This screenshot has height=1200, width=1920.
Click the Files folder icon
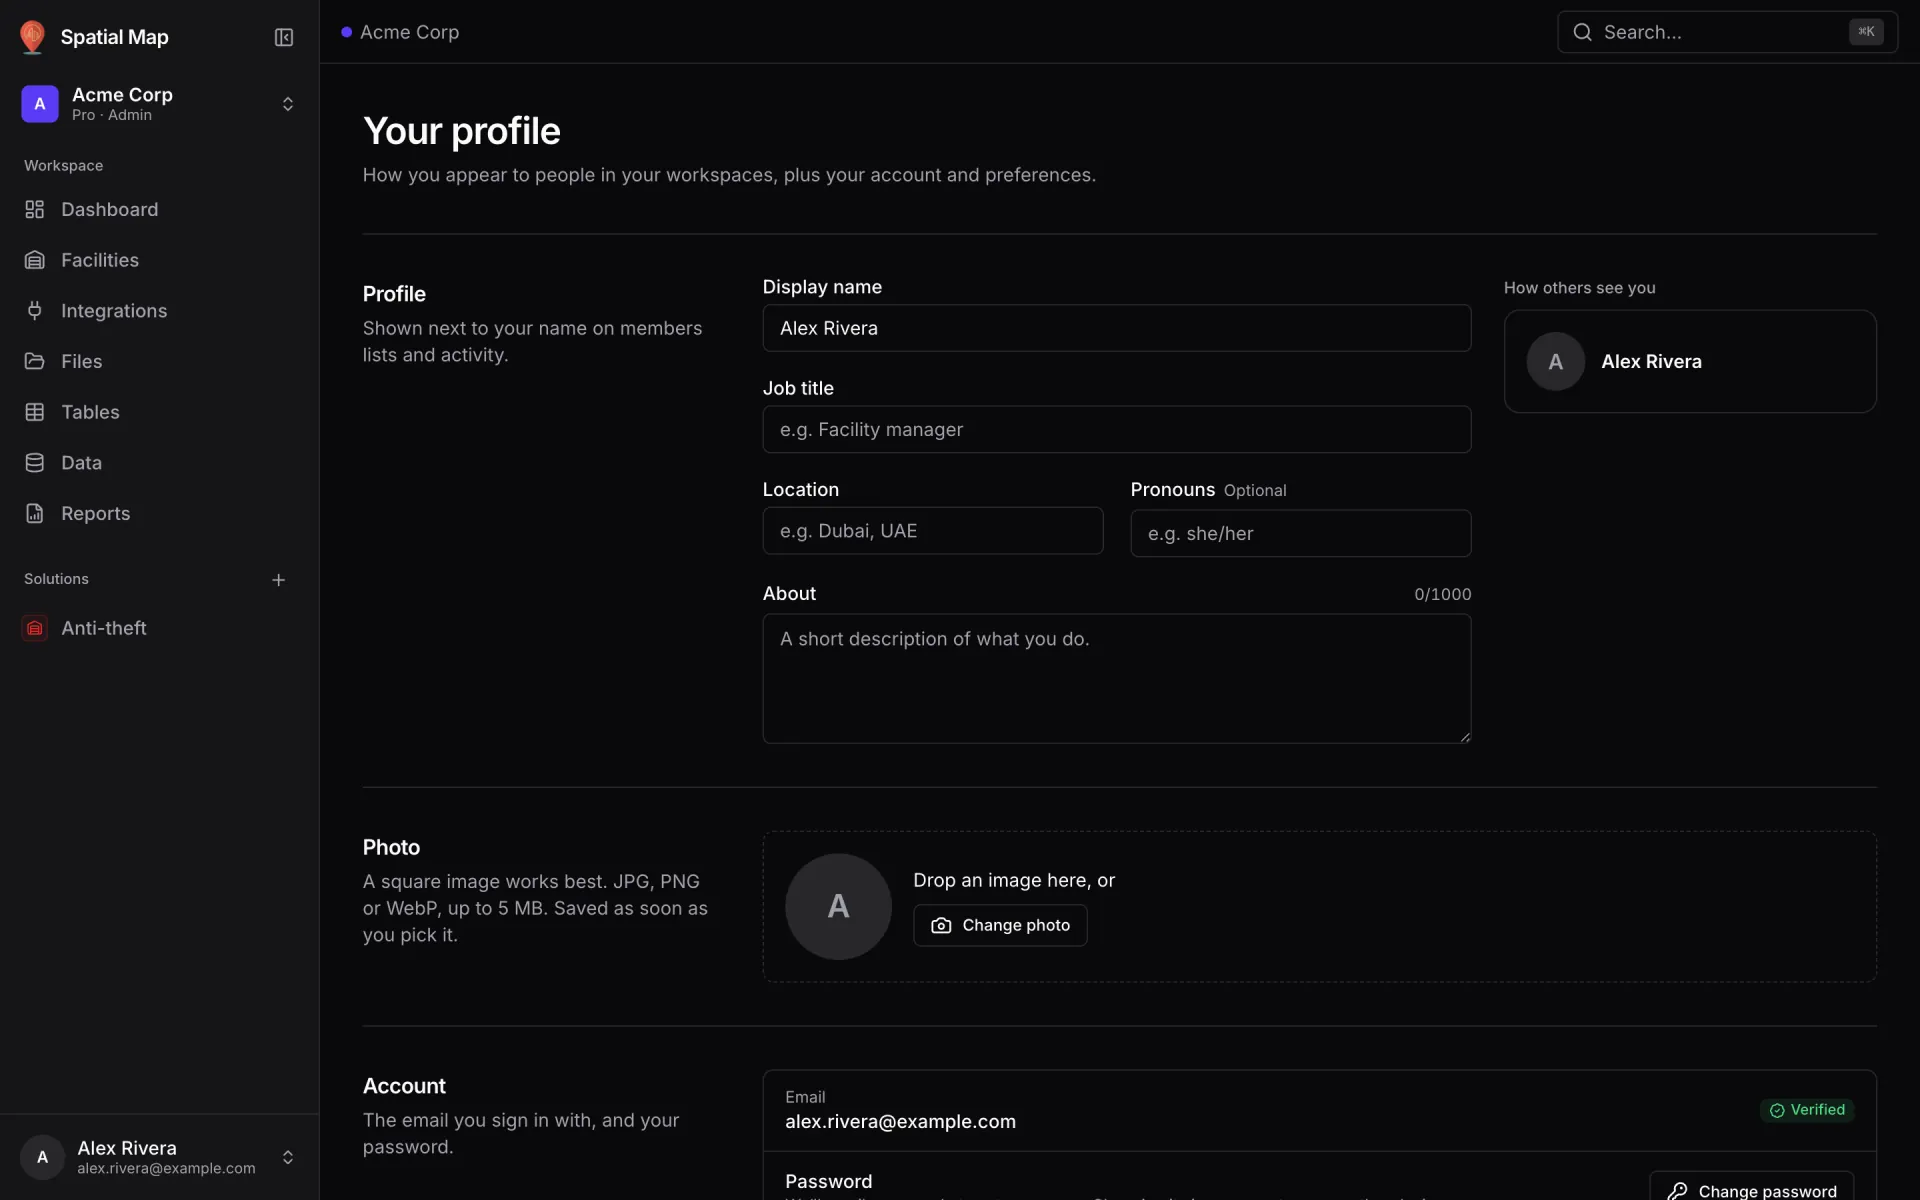point(35,361)
